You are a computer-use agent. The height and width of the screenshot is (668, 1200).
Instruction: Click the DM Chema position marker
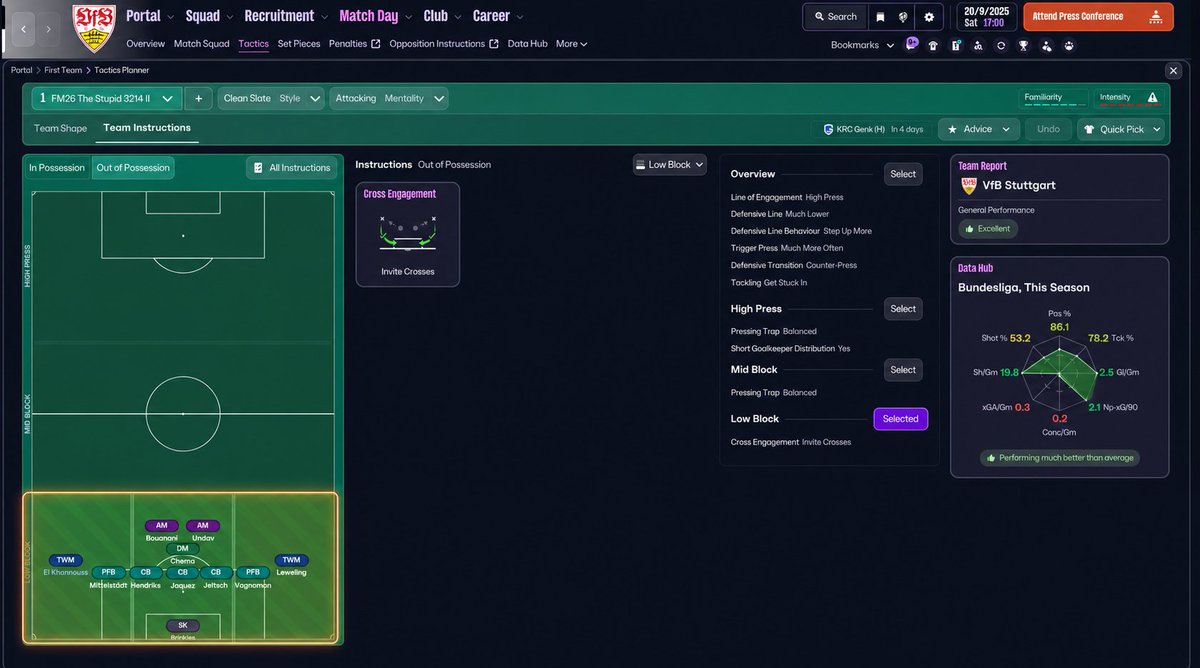(x=182, y=549)
